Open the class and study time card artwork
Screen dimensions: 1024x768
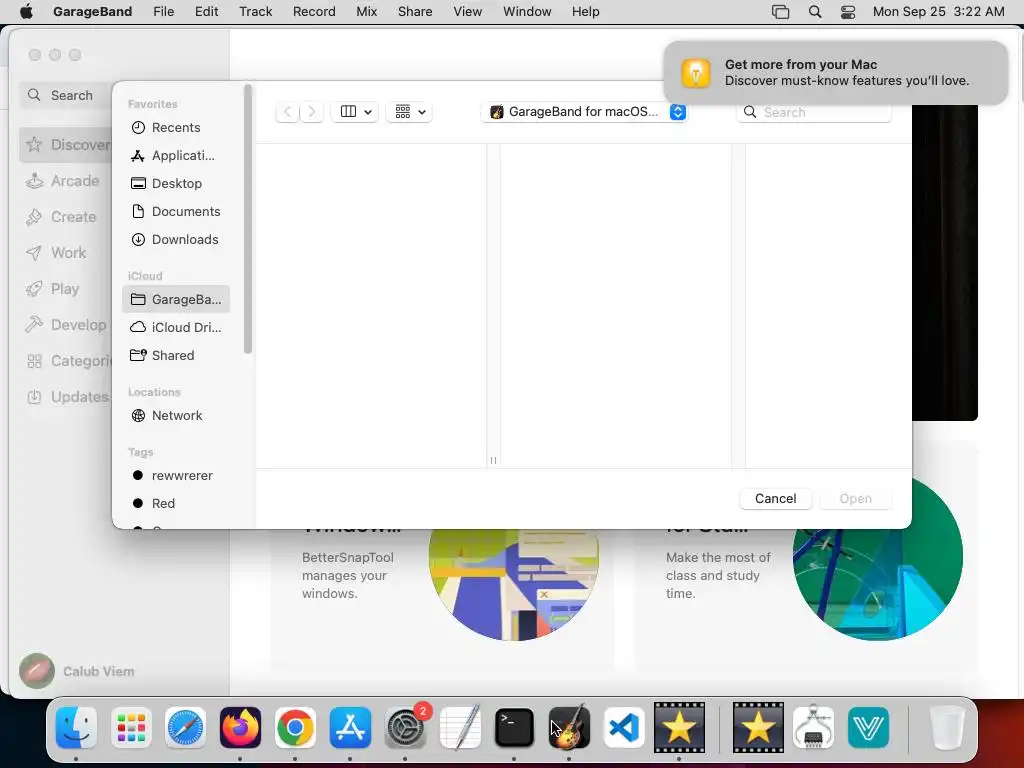coord(877,564)
